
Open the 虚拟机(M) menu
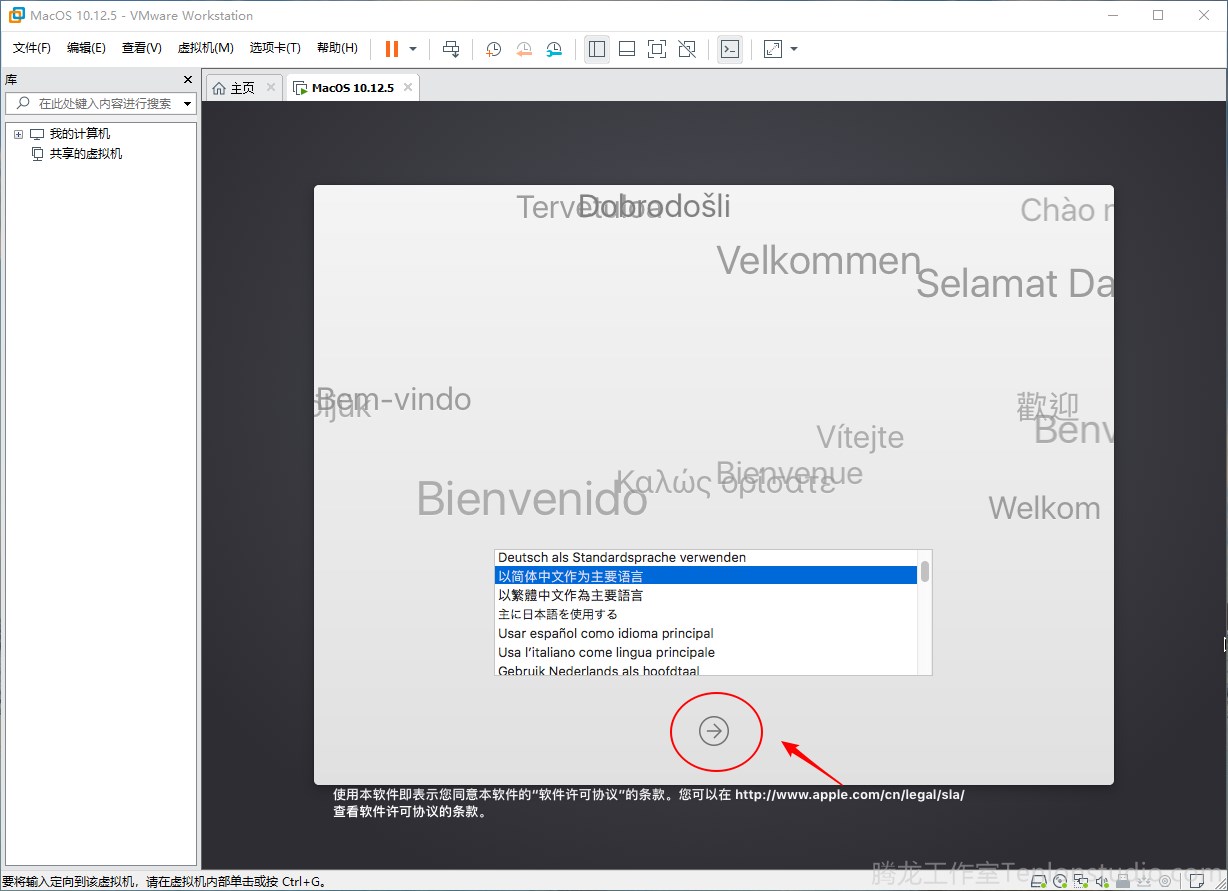click(205, 48)
